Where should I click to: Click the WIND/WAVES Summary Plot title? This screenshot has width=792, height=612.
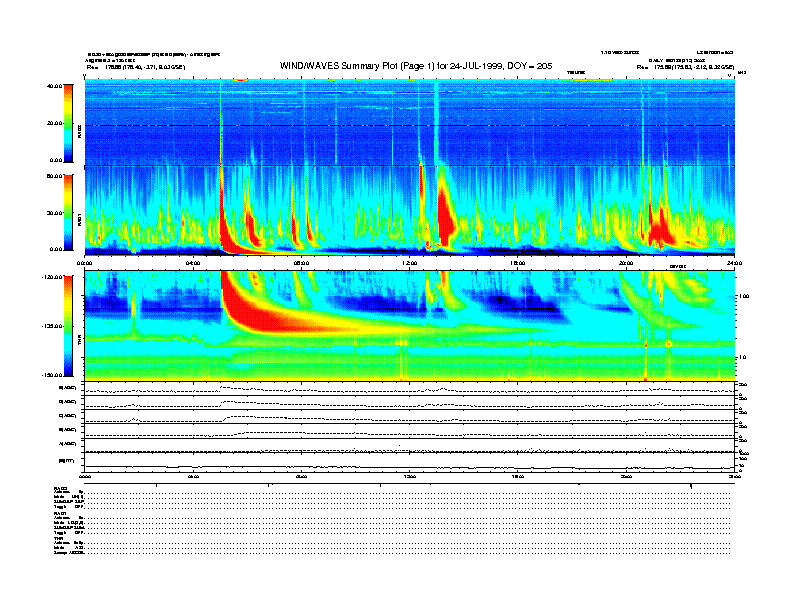click(416, 66)
